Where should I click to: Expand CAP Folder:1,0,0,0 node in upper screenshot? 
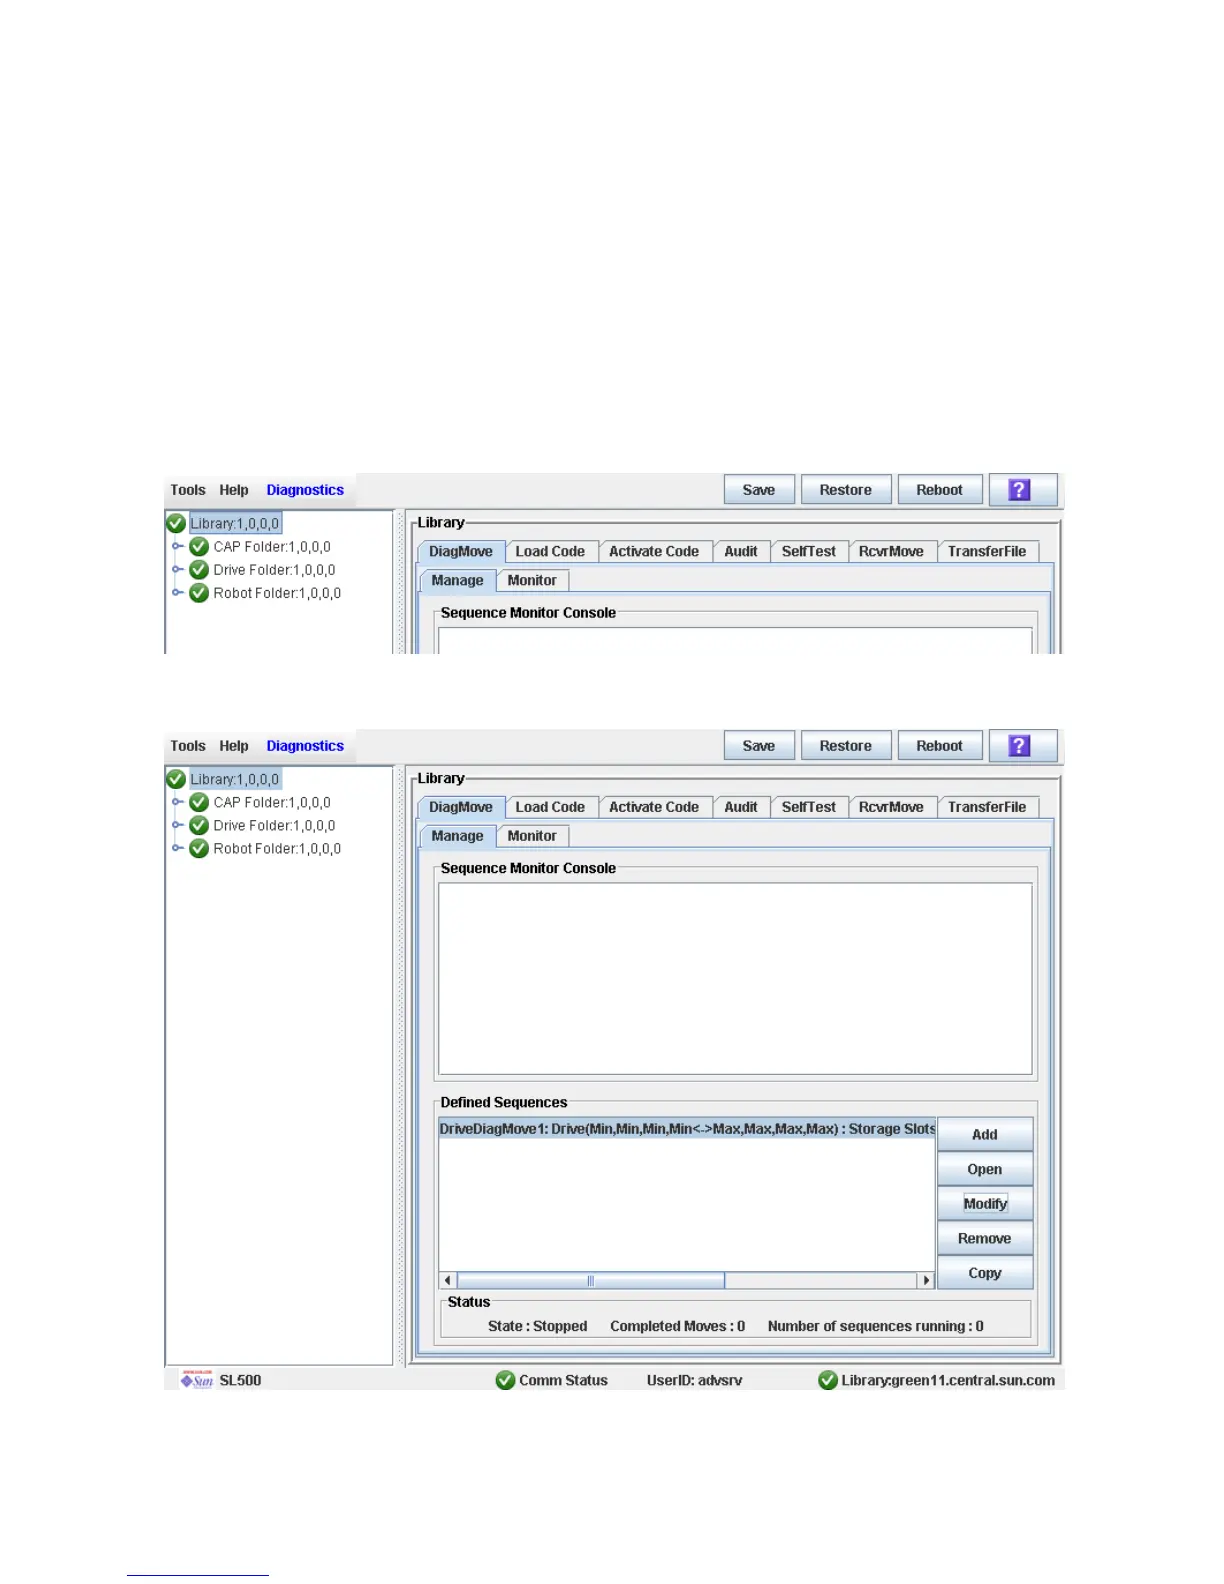click(x=177, y=546)
